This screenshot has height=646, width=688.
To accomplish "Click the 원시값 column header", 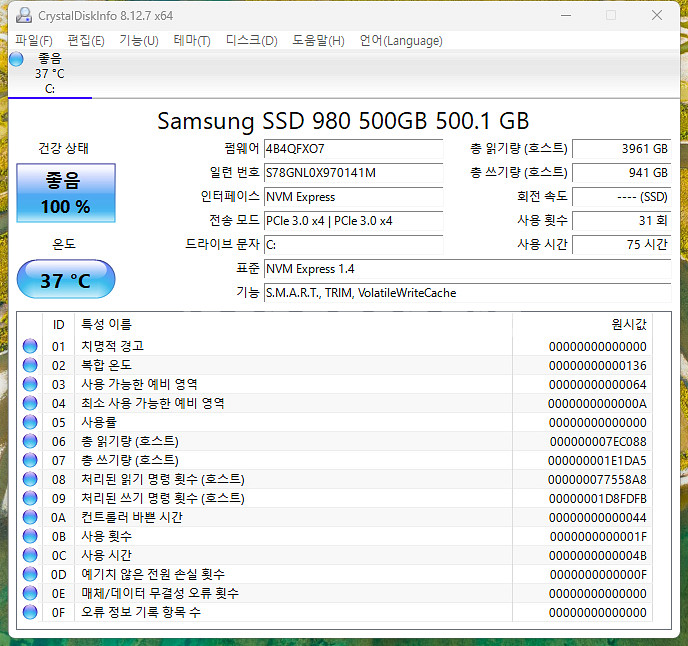I will 582,325.
